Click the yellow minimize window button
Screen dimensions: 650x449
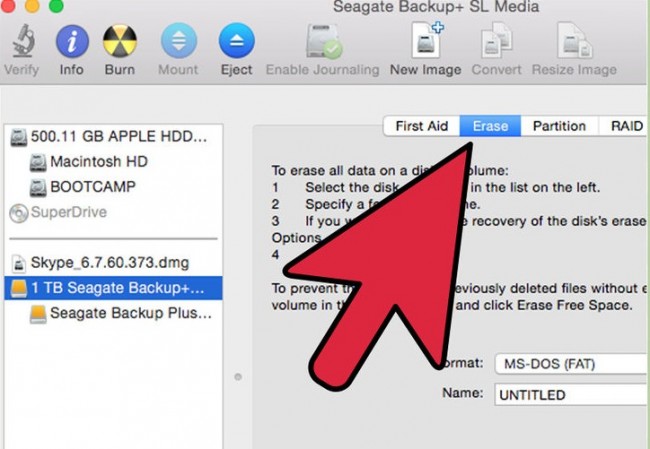click(x=32, y=5)
